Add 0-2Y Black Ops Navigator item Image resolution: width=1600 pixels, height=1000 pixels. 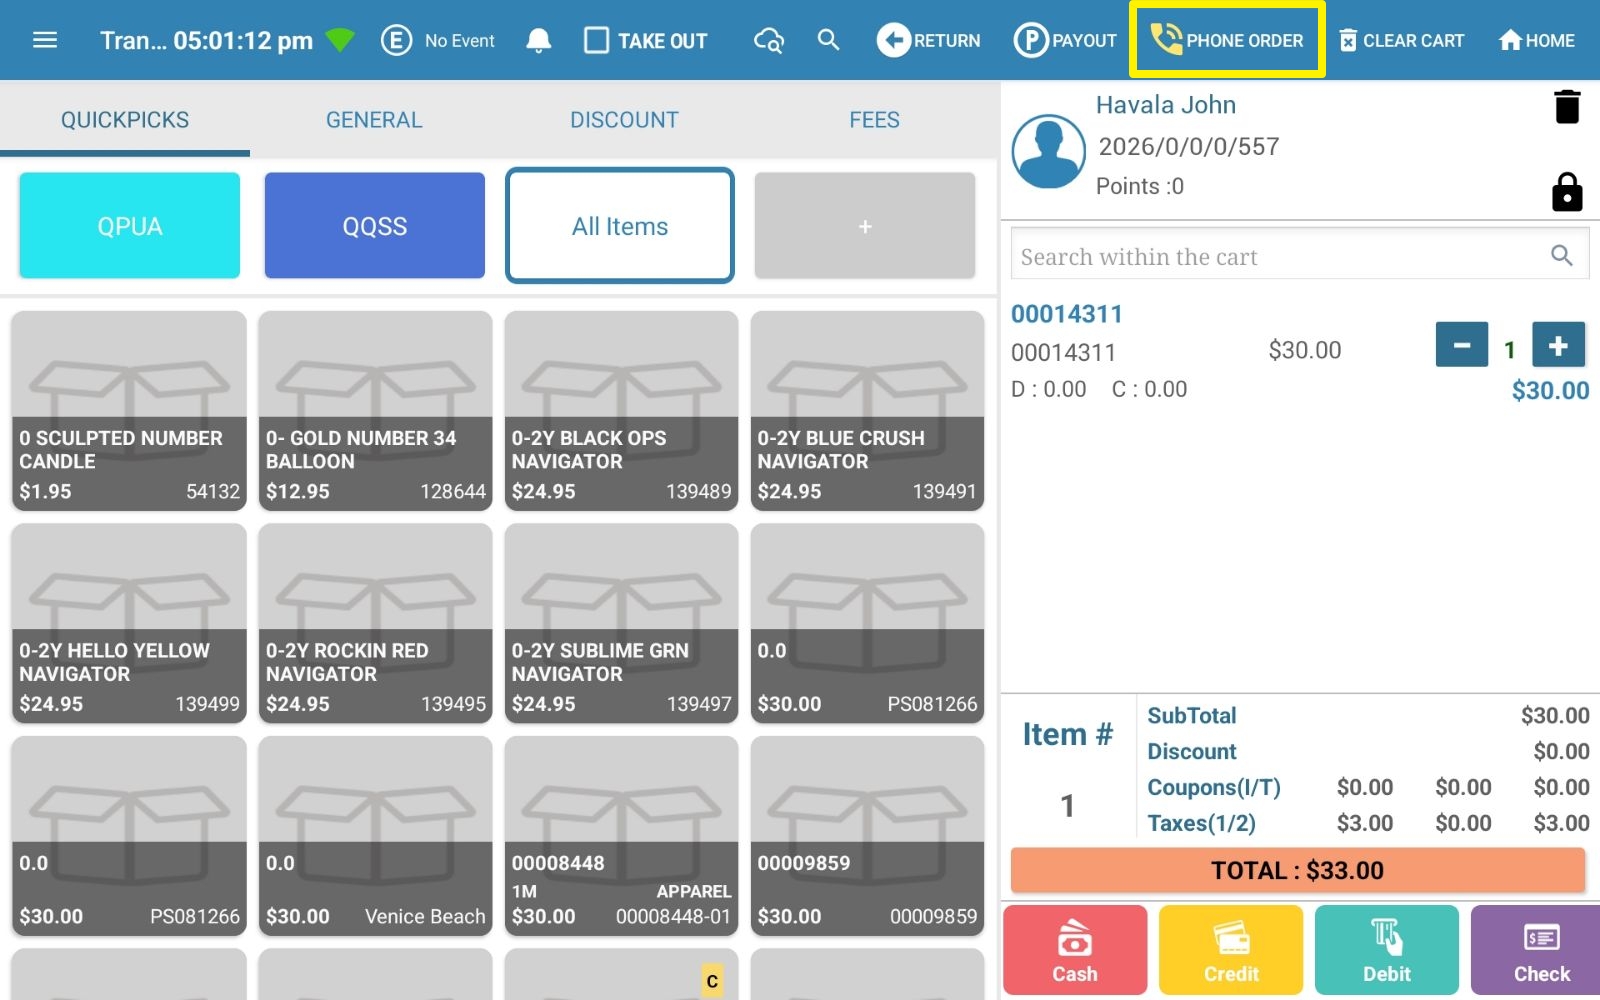pyautogui.click(x=621, y=411)
